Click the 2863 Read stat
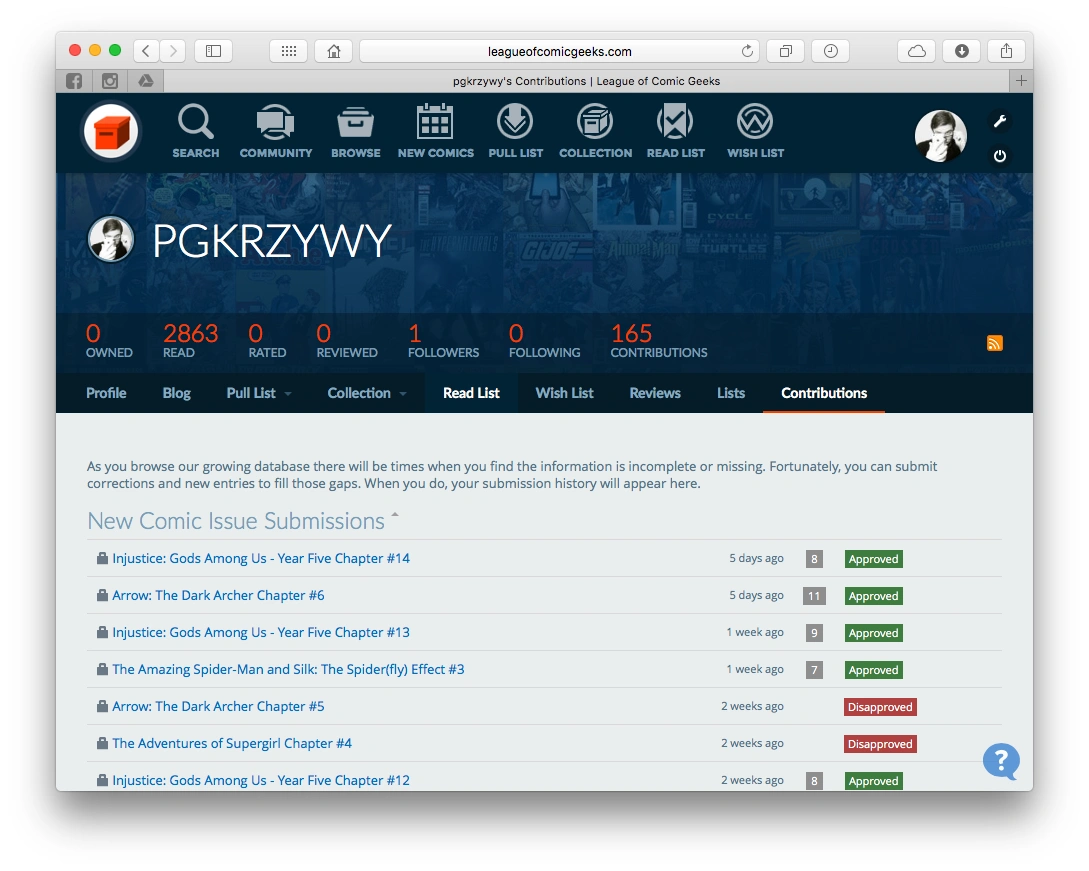1089x871 pixels. click(190, 340)
